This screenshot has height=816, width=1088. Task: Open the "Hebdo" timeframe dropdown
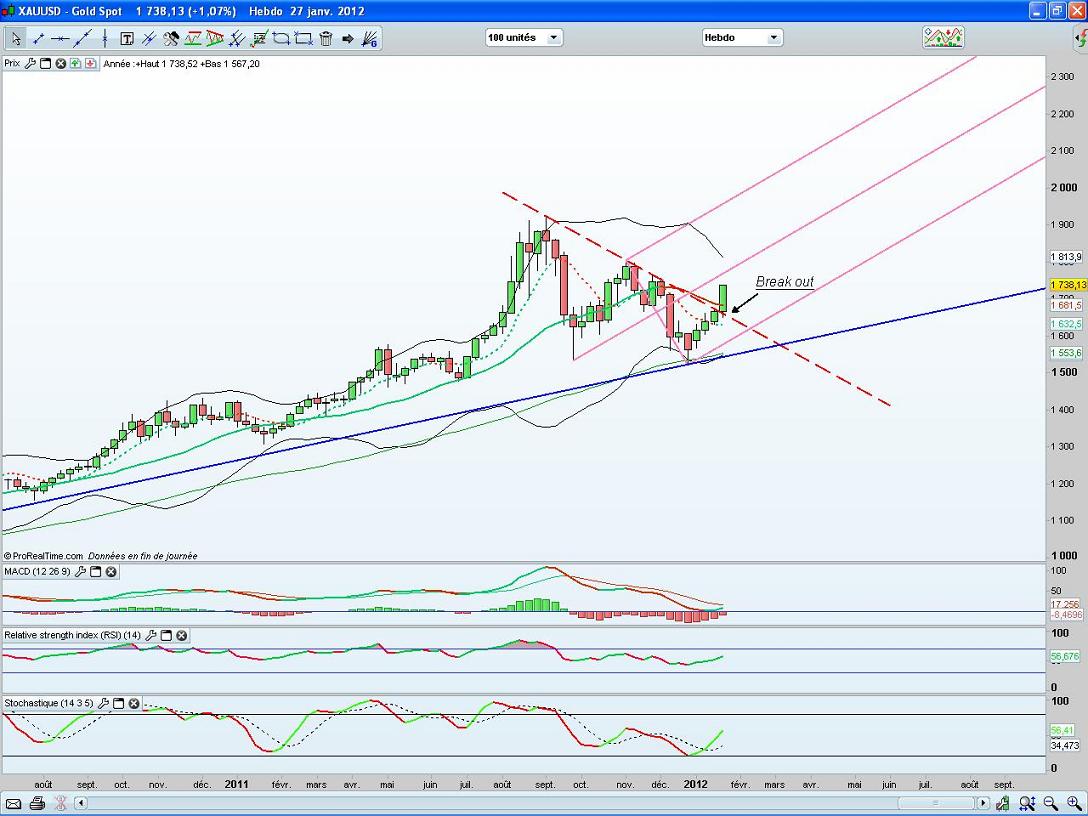pos(741,38)
